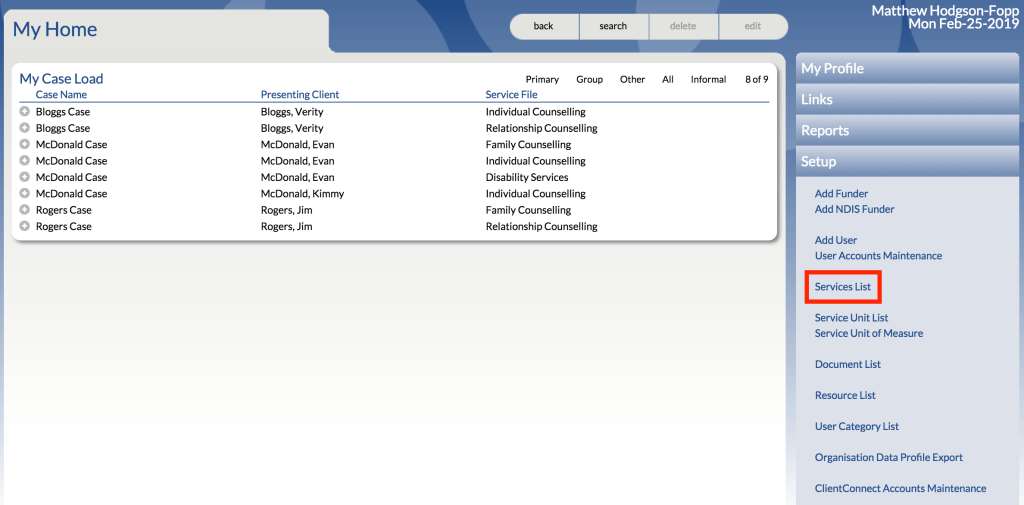1024x505 pixels.
Task: Filter case load by Other
Action: point(632,79)
